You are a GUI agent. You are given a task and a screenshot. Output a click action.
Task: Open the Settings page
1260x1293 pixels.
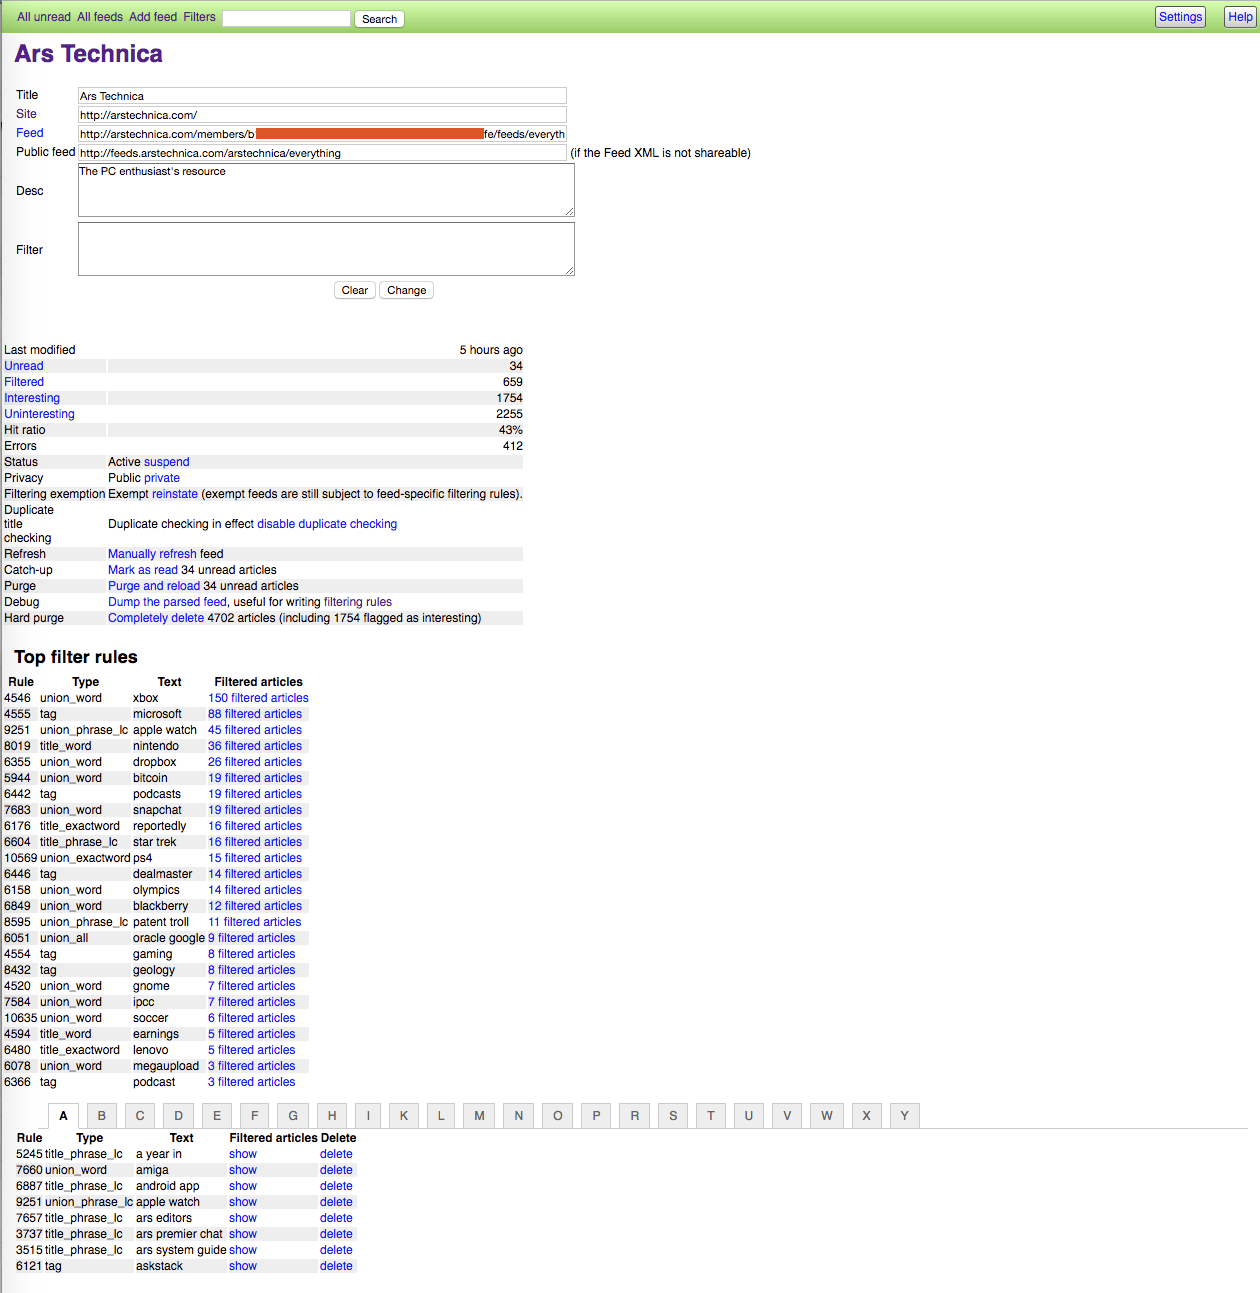click(1180, 16)
